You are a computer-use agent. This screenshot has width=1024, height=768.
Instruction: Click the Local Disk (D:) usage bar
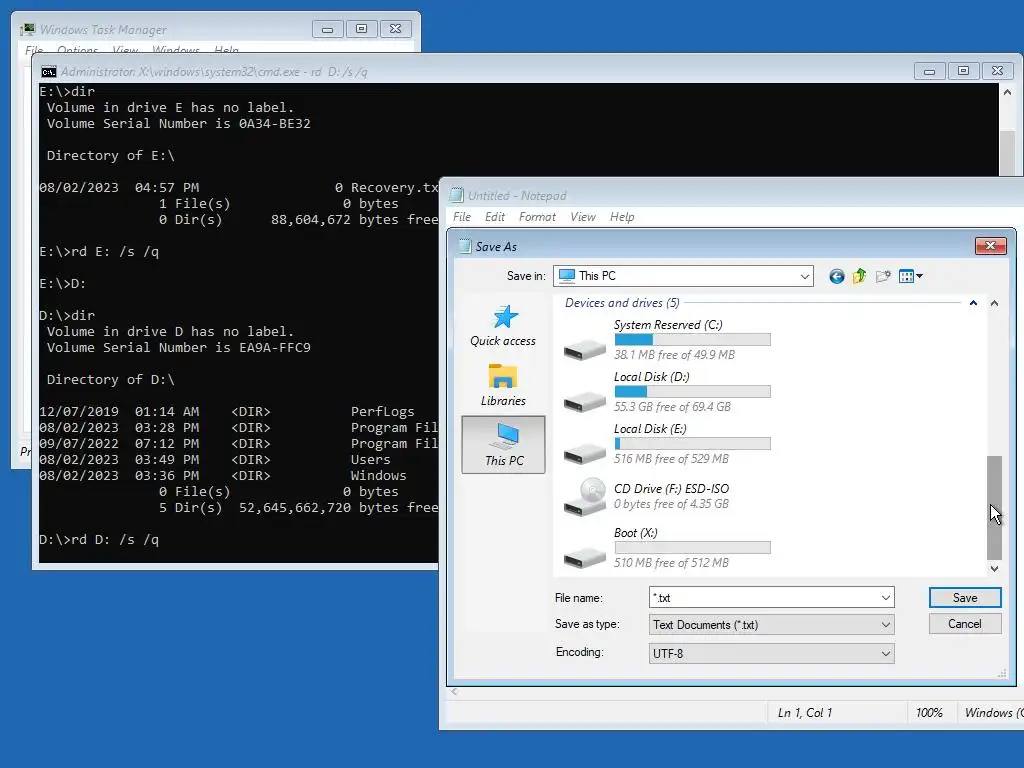point(692,391)
